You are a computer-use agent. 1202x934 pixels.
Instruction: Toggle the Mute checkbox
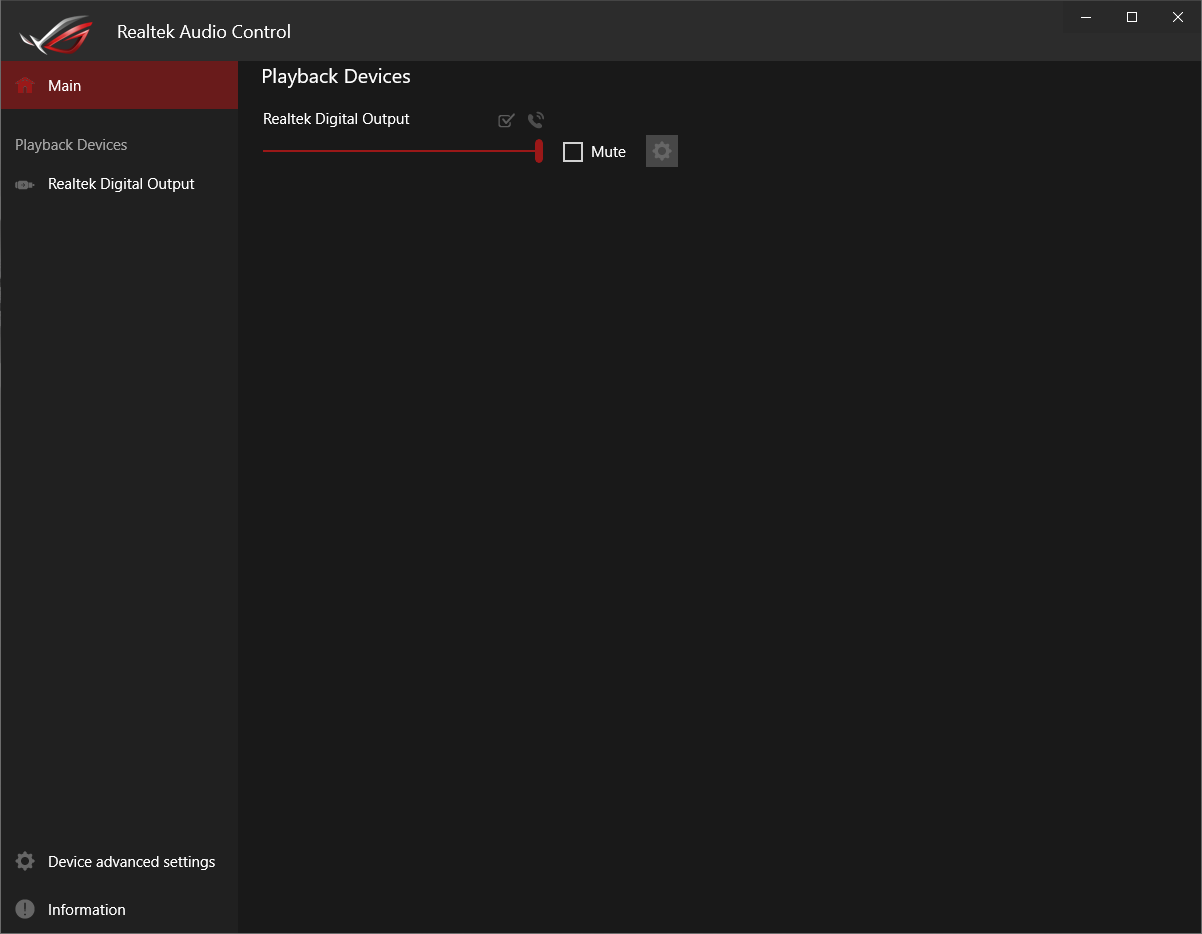(x=573, y=152)
